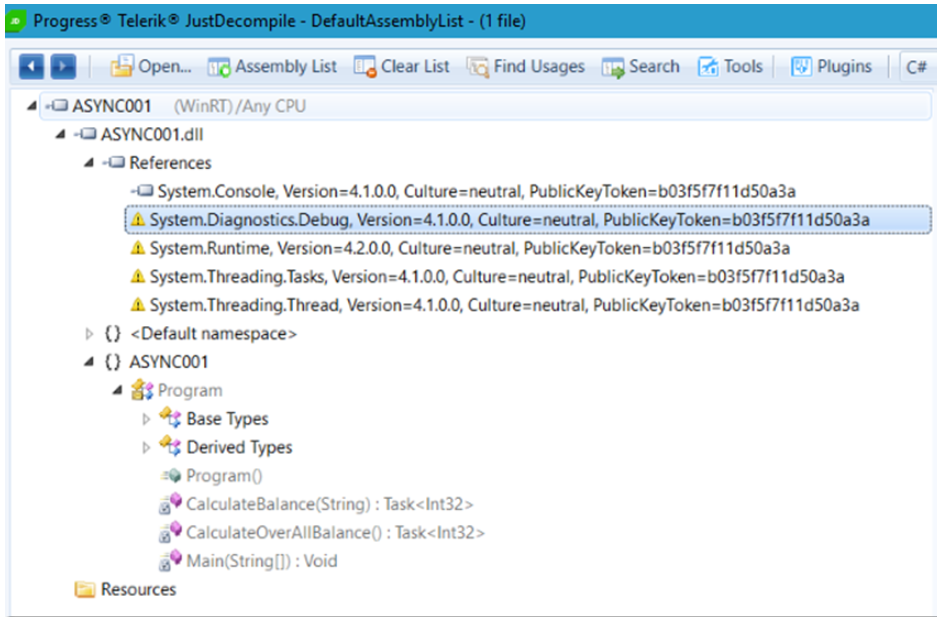Click the Open folder icon in toolbar

[121, 67]
